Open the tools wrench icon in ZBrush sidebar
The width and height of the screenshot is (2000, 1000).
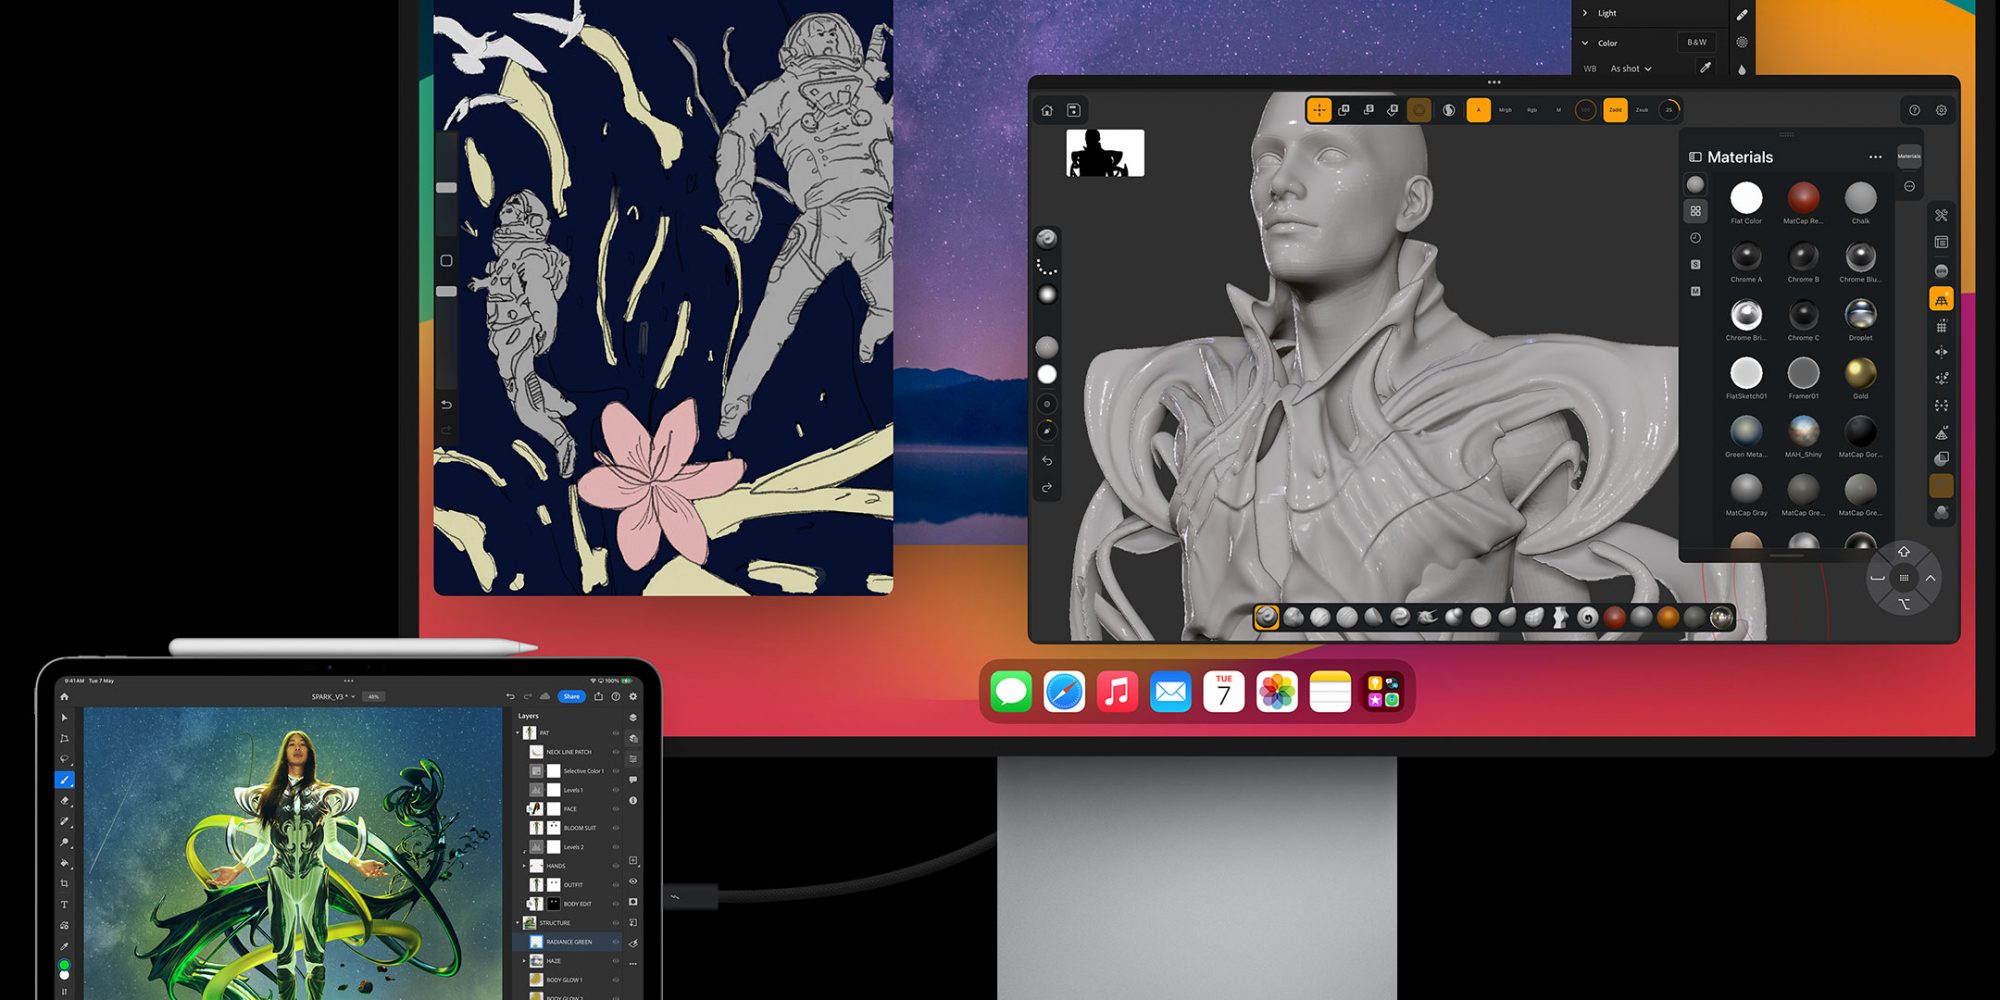[1941, 215]
